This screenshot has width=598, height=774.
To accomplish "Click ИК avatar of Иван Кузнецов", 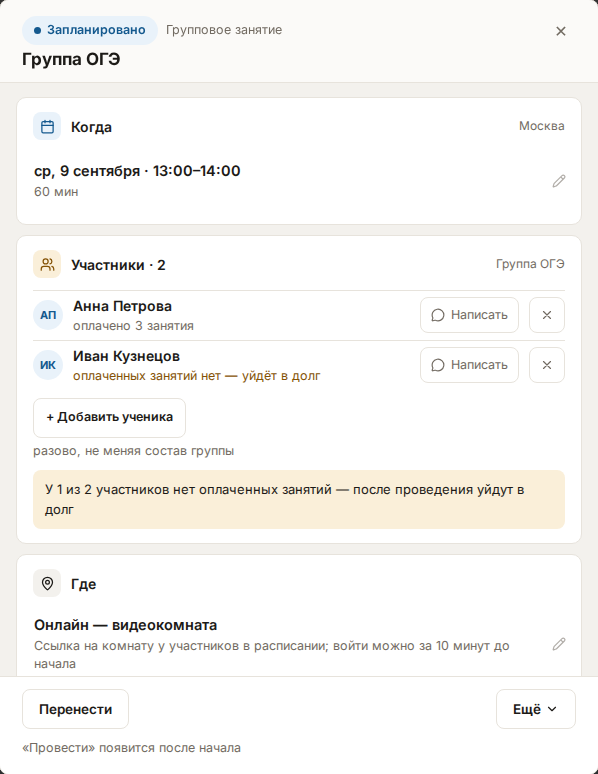I will (48, 365).
